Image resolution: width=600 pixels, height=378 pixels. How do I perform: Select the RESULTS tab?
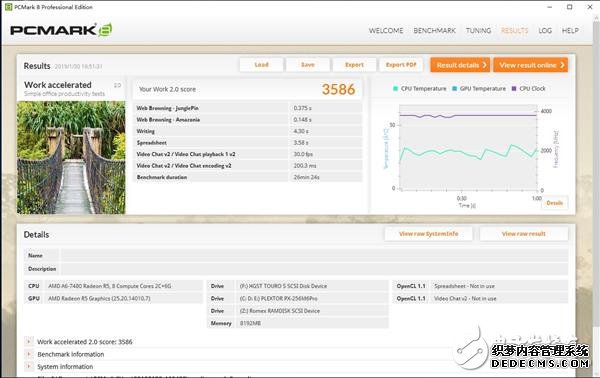coord(515,31)
